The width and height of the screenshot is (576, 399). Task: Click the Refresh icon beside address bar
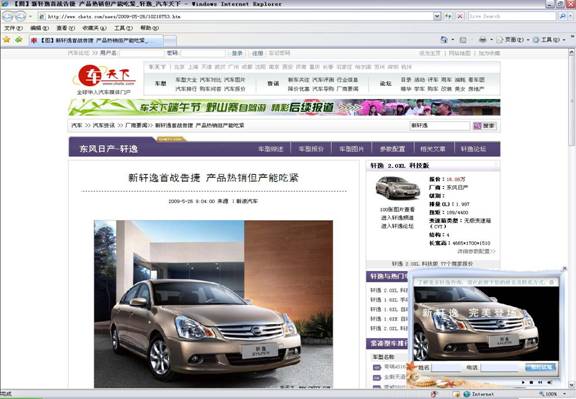click(x=449, y=16)
